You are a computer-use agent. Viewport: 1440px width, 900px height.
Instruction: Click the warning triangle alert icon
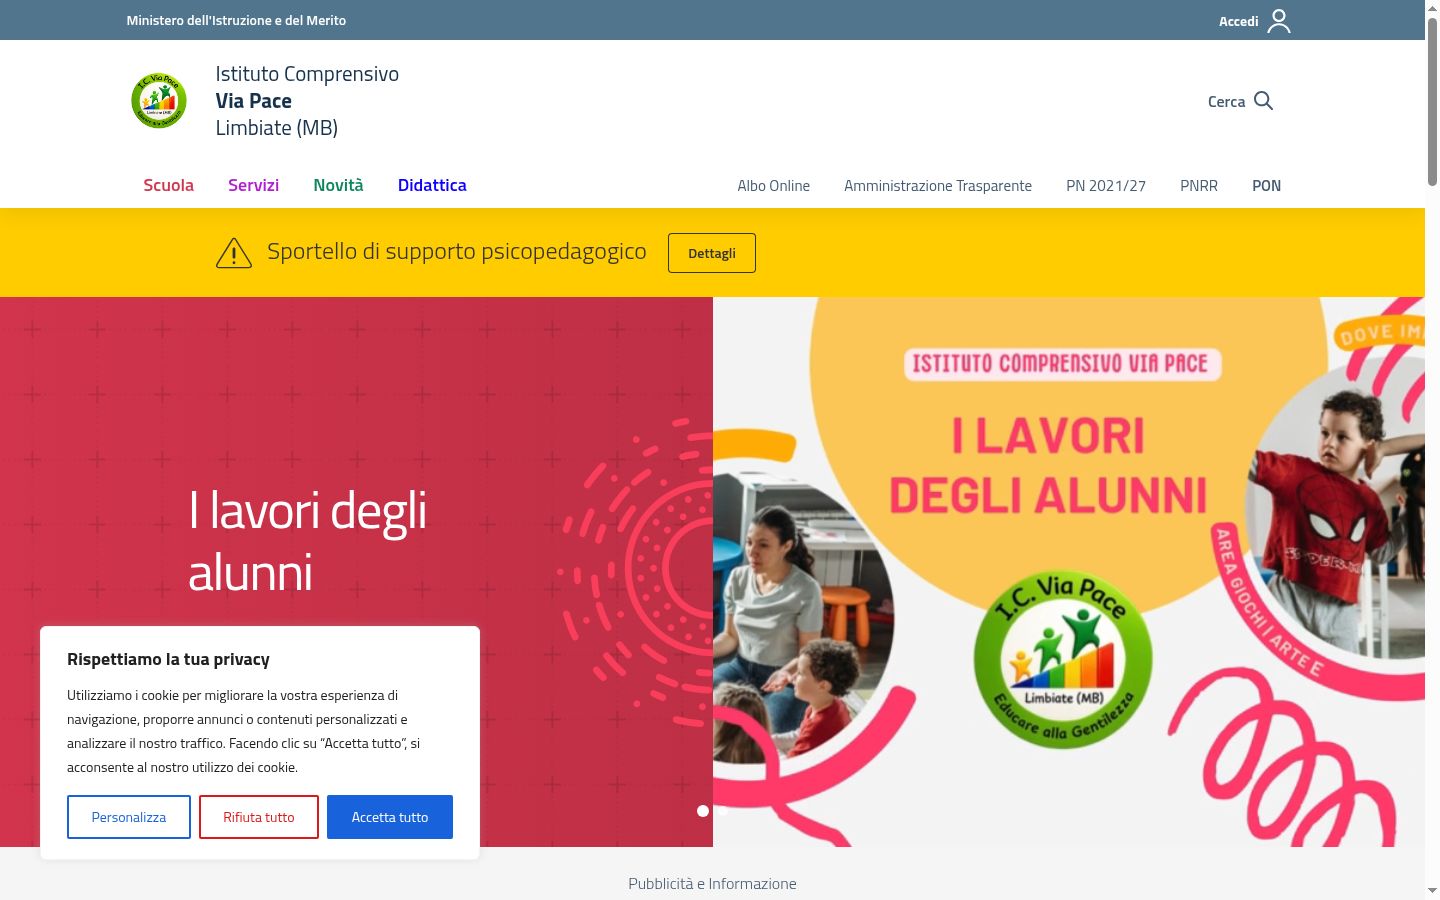[234, 253]
